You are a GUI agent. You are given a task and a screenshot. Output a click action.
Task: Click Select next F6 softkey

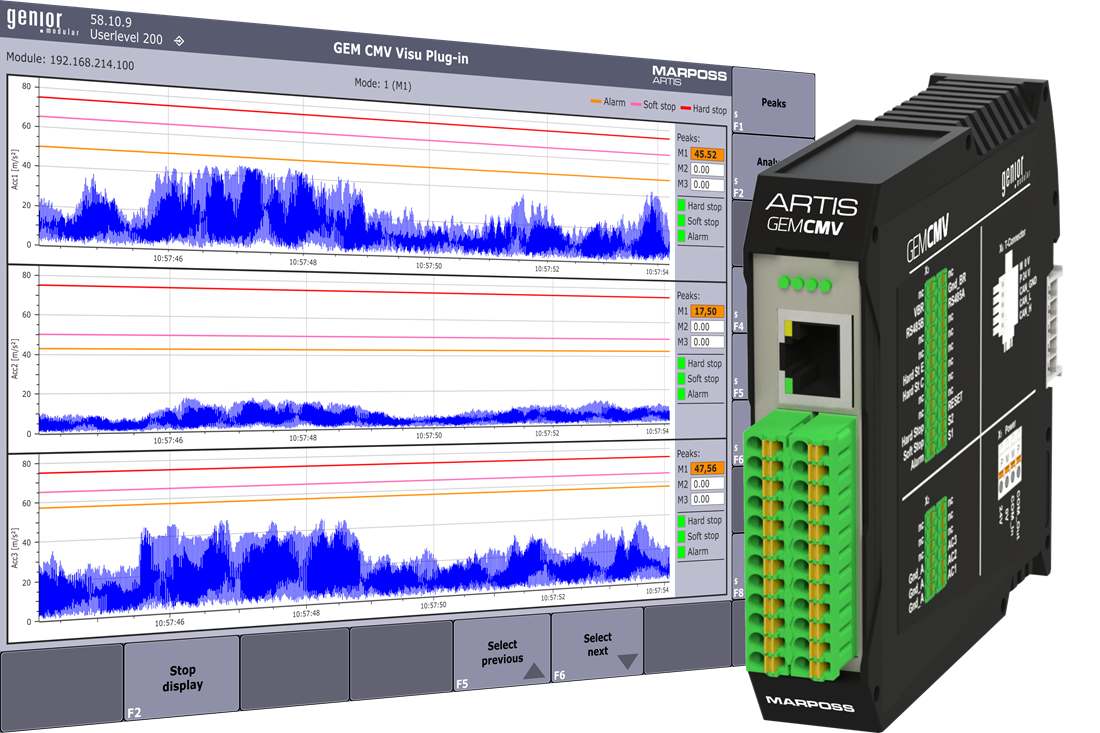tap(597, 645)
